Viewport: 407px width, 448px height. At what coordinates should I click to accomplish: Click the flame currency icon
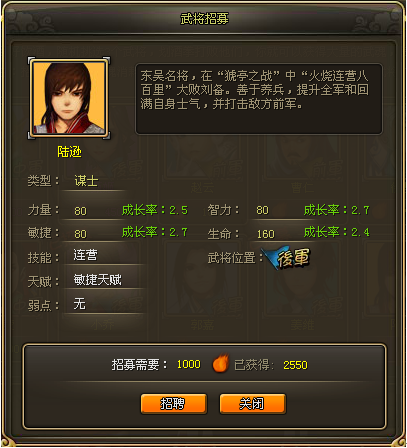click(221, 363)
